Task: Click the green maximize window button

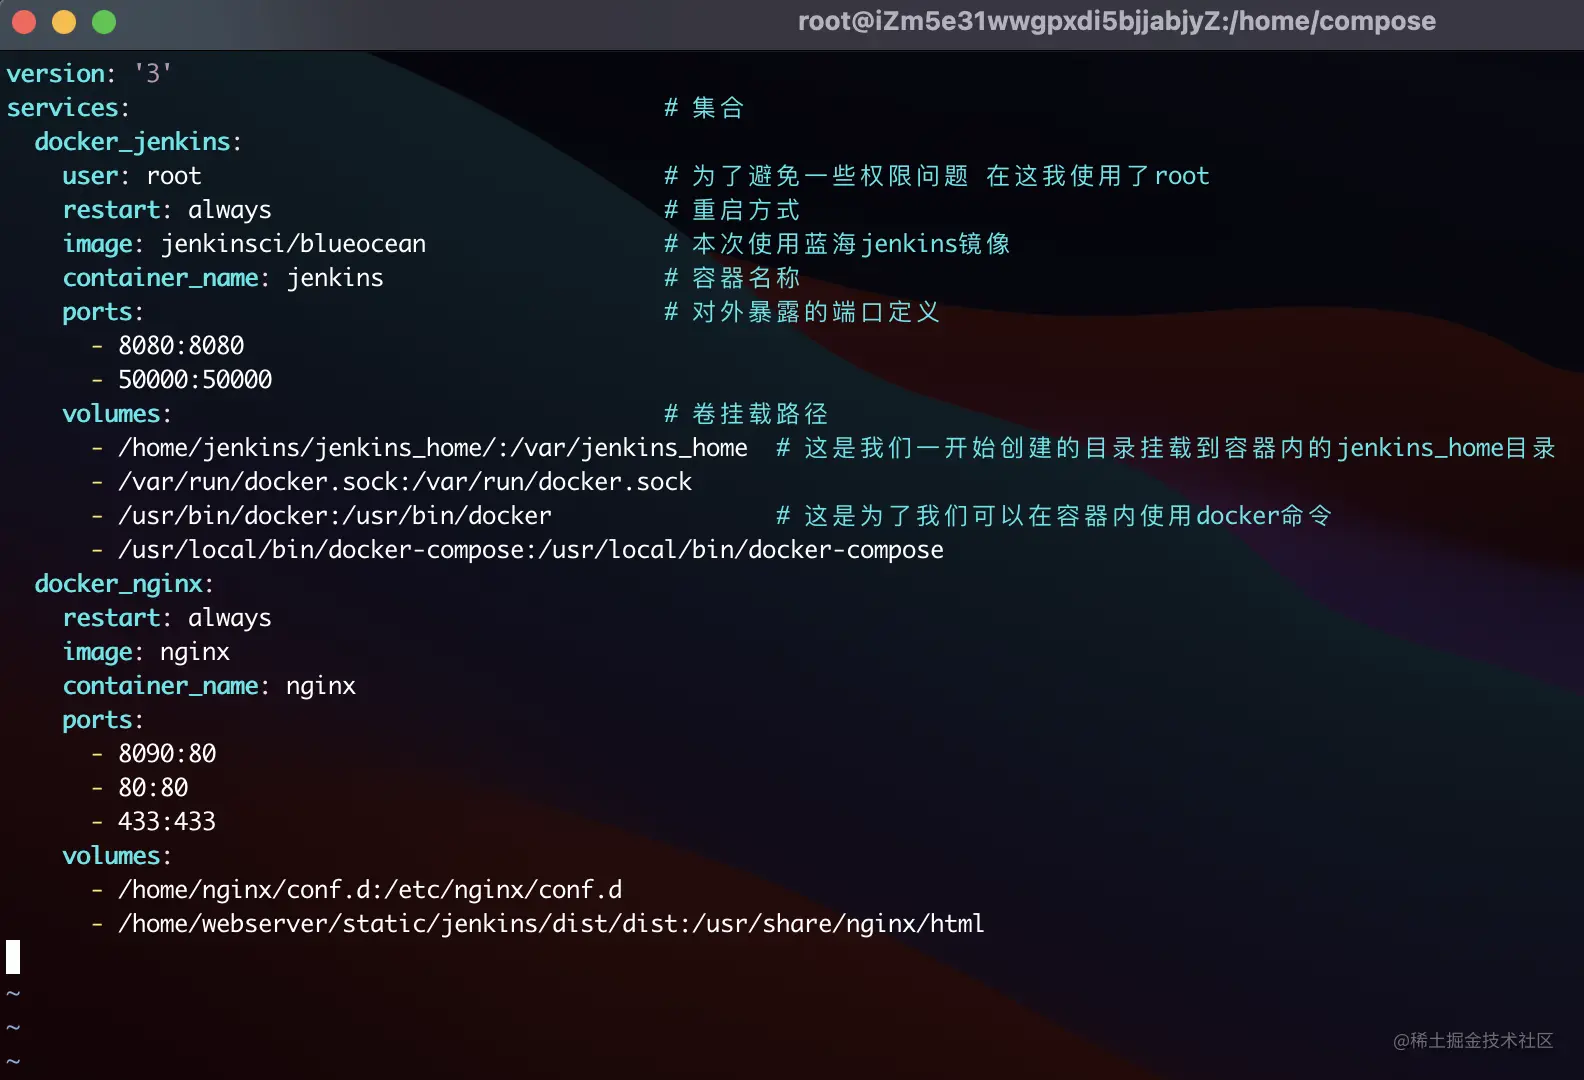Action: [104, 22]
